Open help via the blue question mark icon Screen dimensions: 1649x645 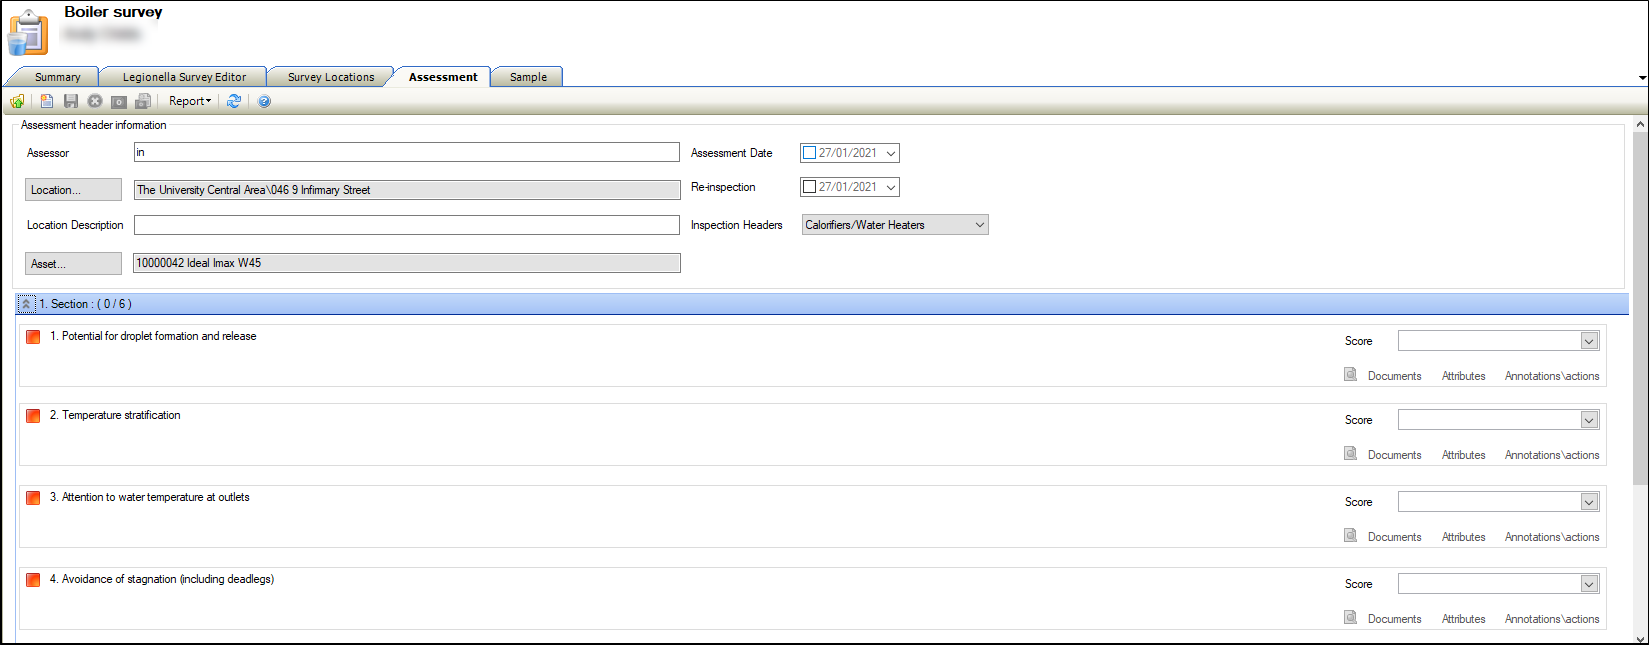[264, 101]
